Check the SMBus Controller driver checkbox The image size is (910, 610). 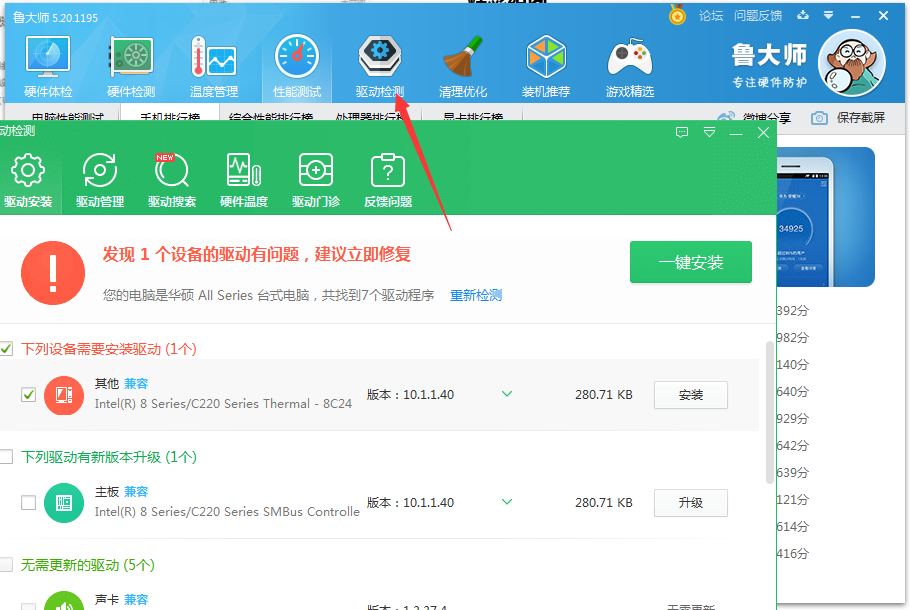coord(28,503)
